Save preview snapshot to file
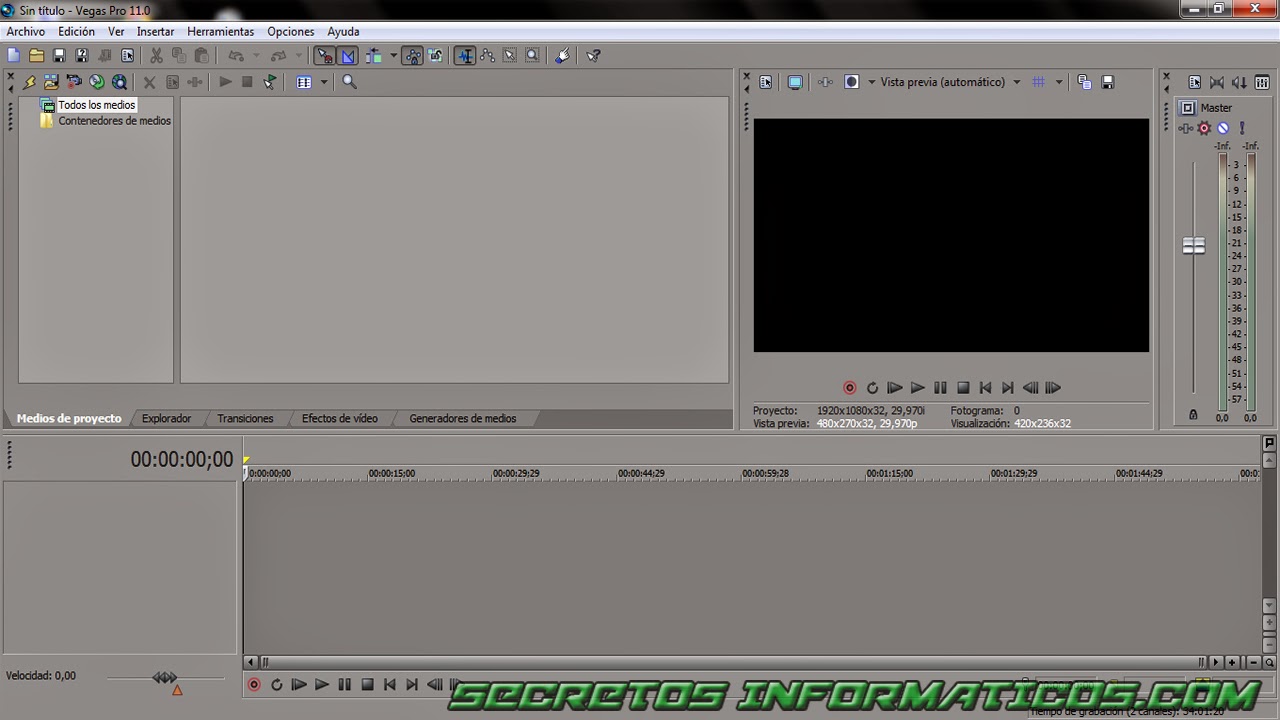 (x=1107, y=82)
